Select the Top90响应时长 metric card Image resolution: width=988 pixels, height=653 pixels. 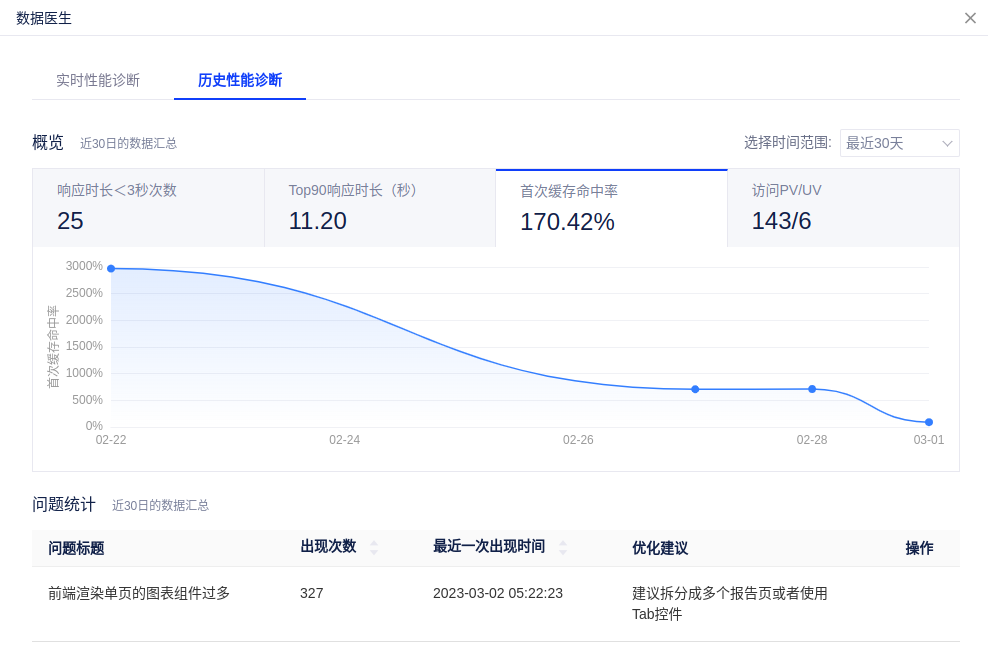(x=380, y=207)
